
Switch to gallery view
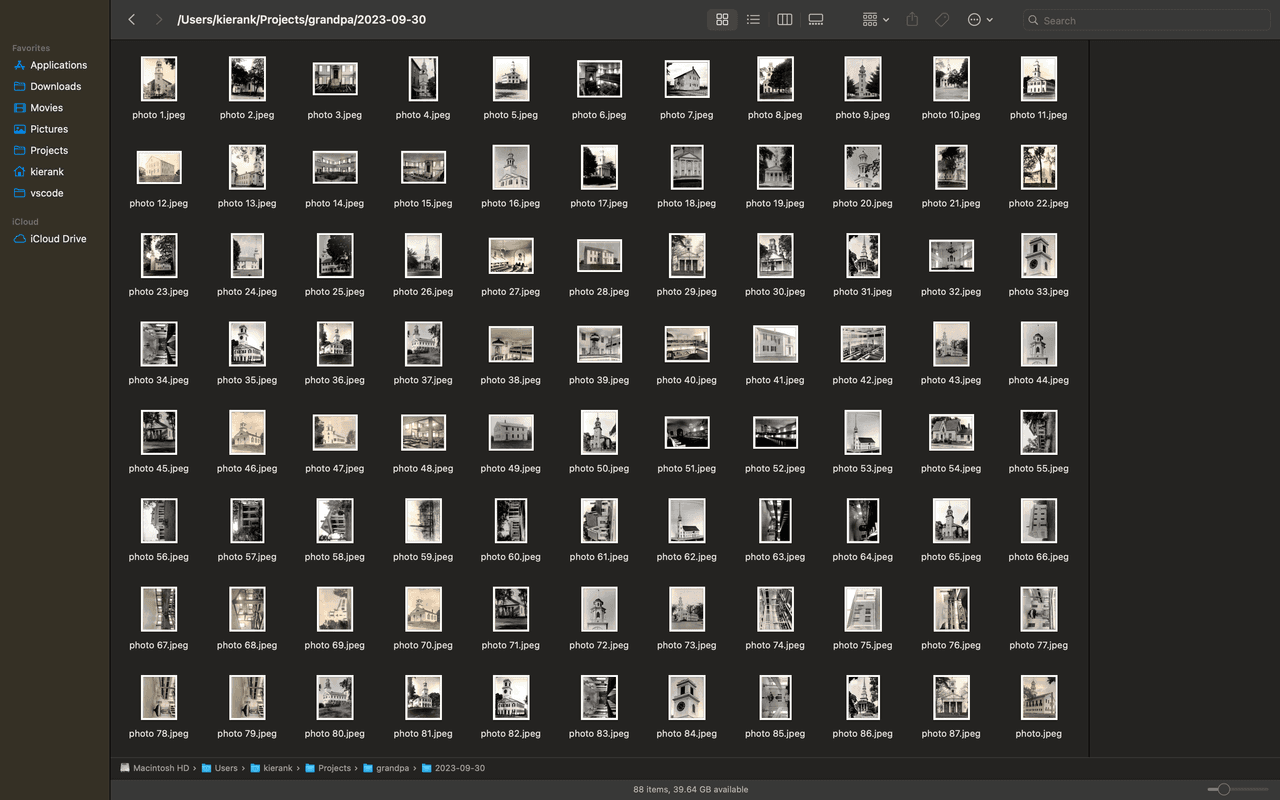pyautogui.click(x=816, y=20)
